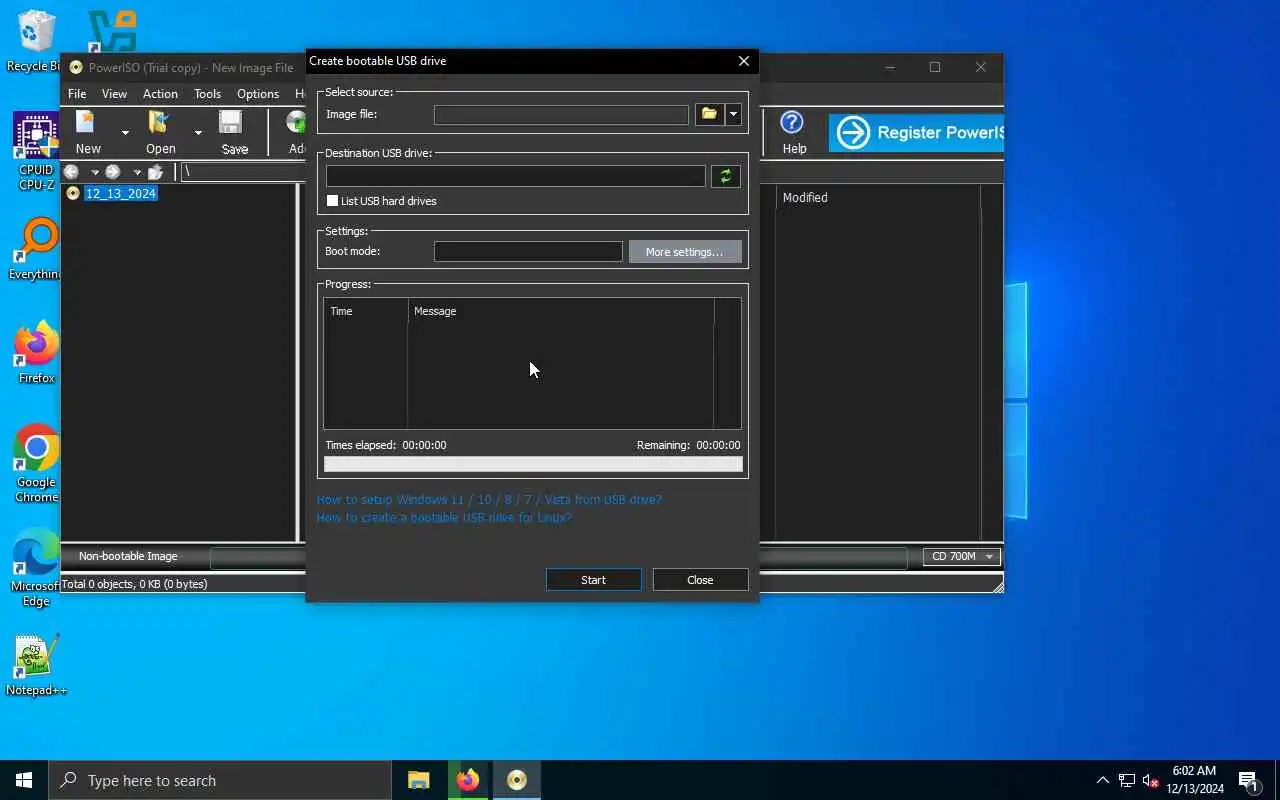Click the Windows Start button
The image size is (1280, 800).
pyautogui.click(x=24, y=780)
